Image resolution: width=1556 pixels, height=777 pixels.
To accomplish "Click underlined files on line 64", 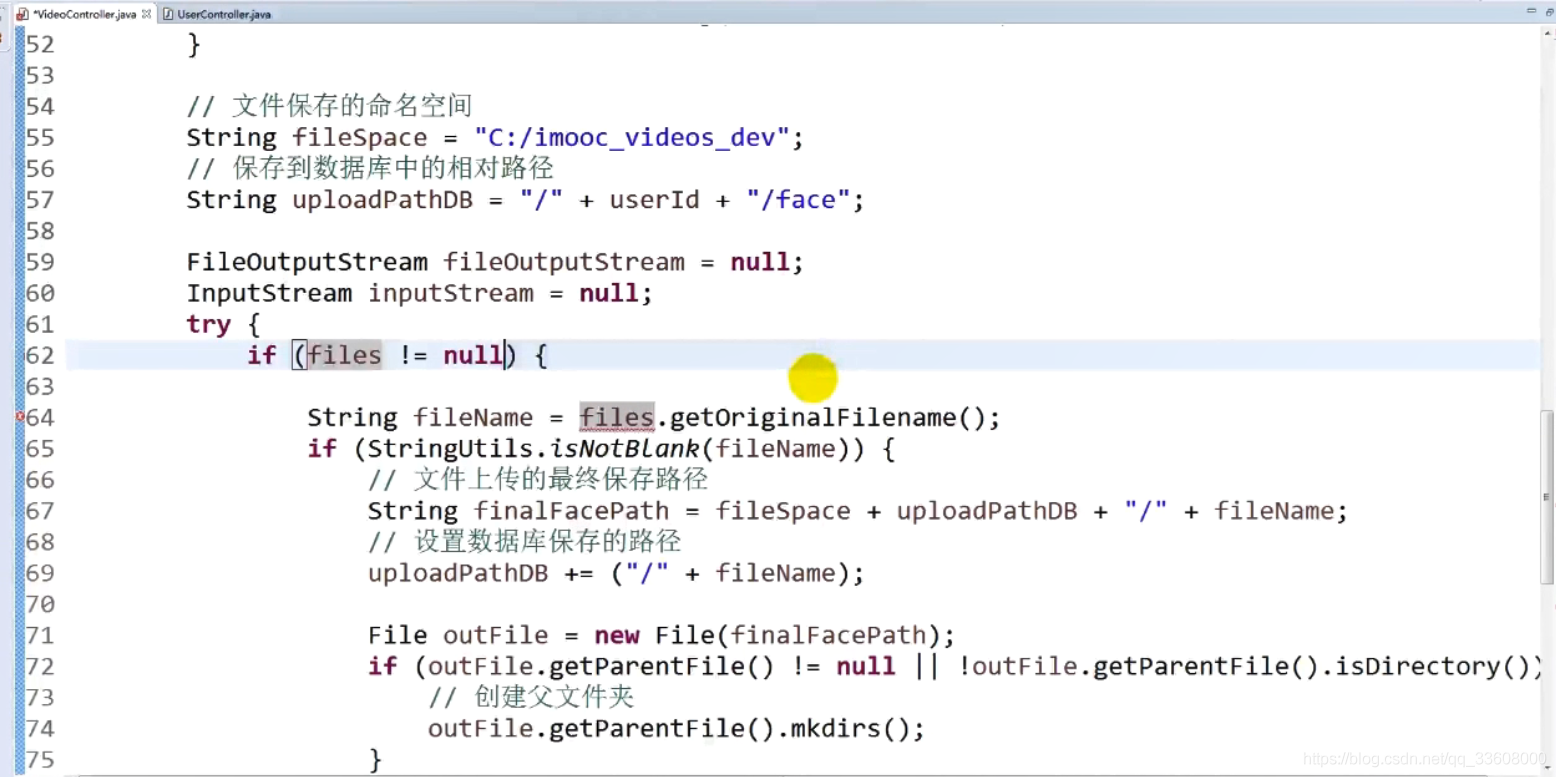I will point(616,417).
